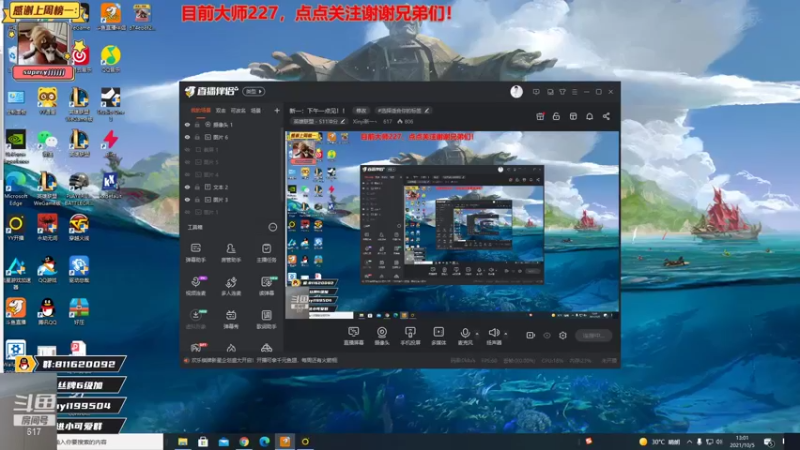Image resolution: width=800 pixels, height=450 pixels.
Task: Expand the speaker options arrow
Action: pyautogui.click(x=506, y=334)
